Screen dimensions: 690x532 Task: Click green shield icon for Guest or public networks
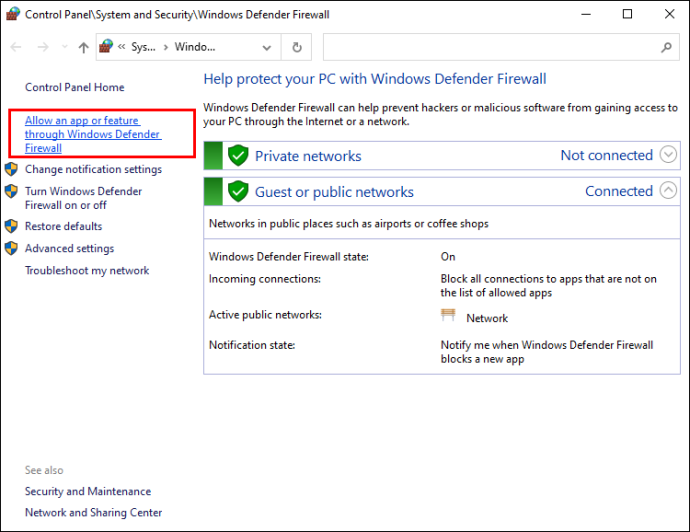pos(238,191)
